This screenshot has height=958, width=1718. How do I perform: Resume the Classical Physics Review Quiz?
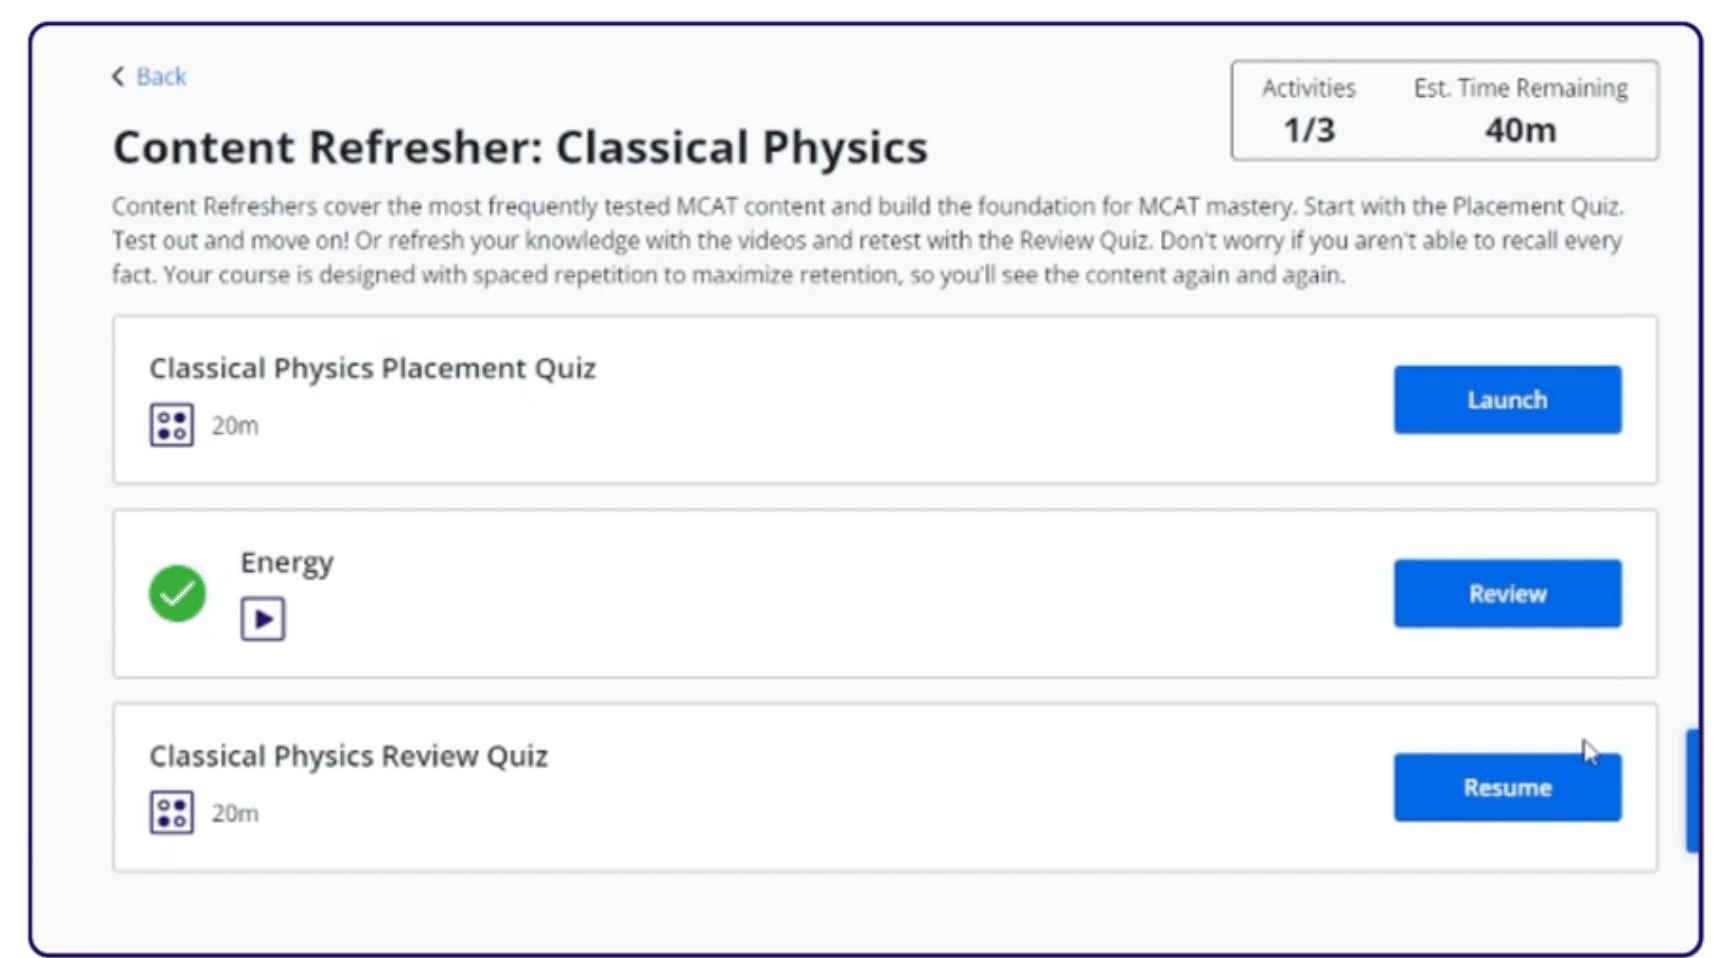(x=1506, y=787)
